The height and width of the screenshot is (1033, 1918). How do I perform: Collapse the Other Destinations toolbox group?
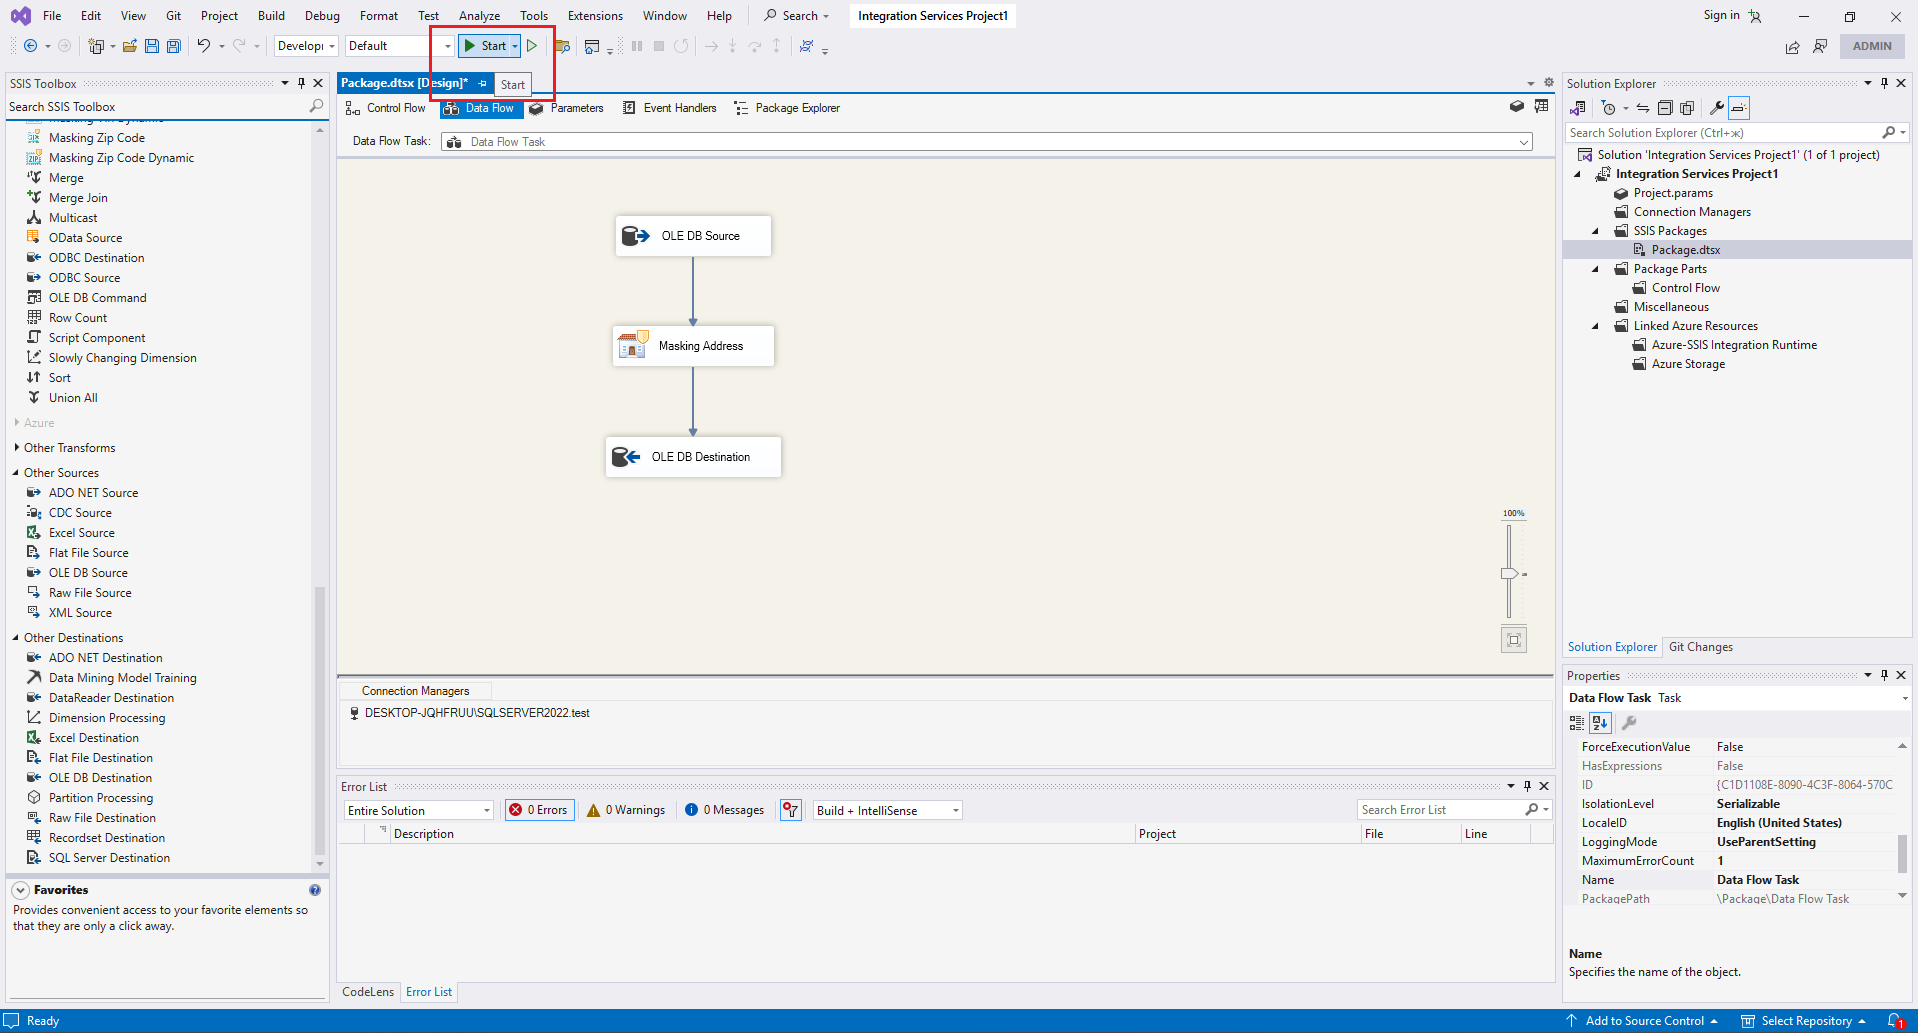click(x=17, y=638)
